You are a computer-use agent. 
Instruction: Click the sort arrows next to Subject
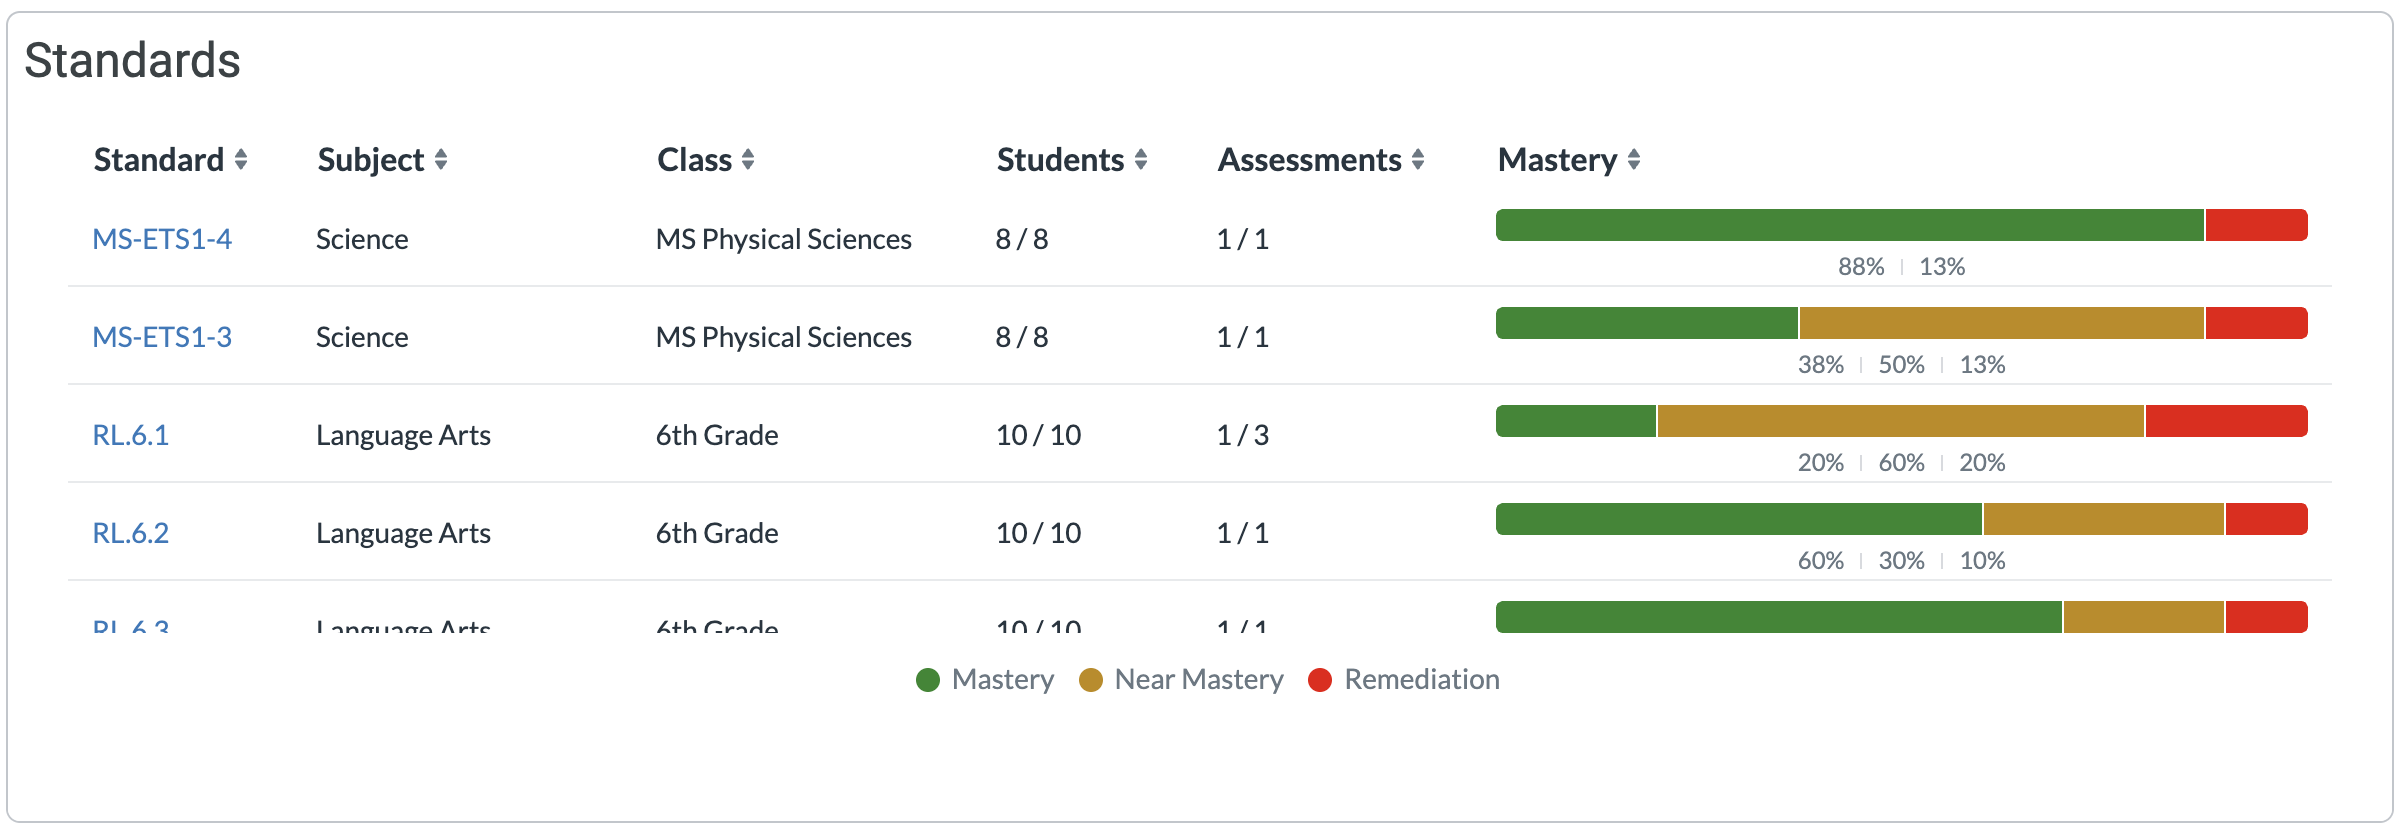(441, 160)
